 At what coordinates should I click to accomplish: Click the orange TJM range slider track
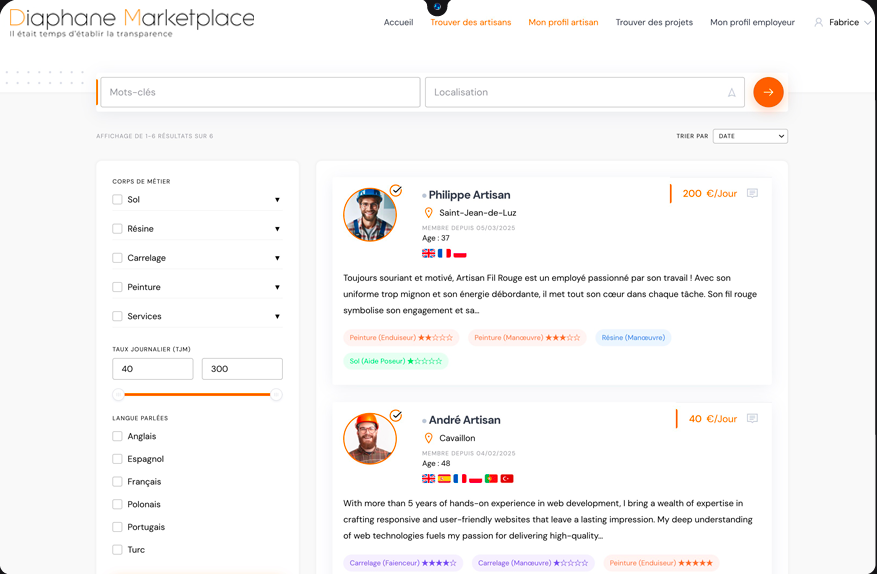[197, 394]
